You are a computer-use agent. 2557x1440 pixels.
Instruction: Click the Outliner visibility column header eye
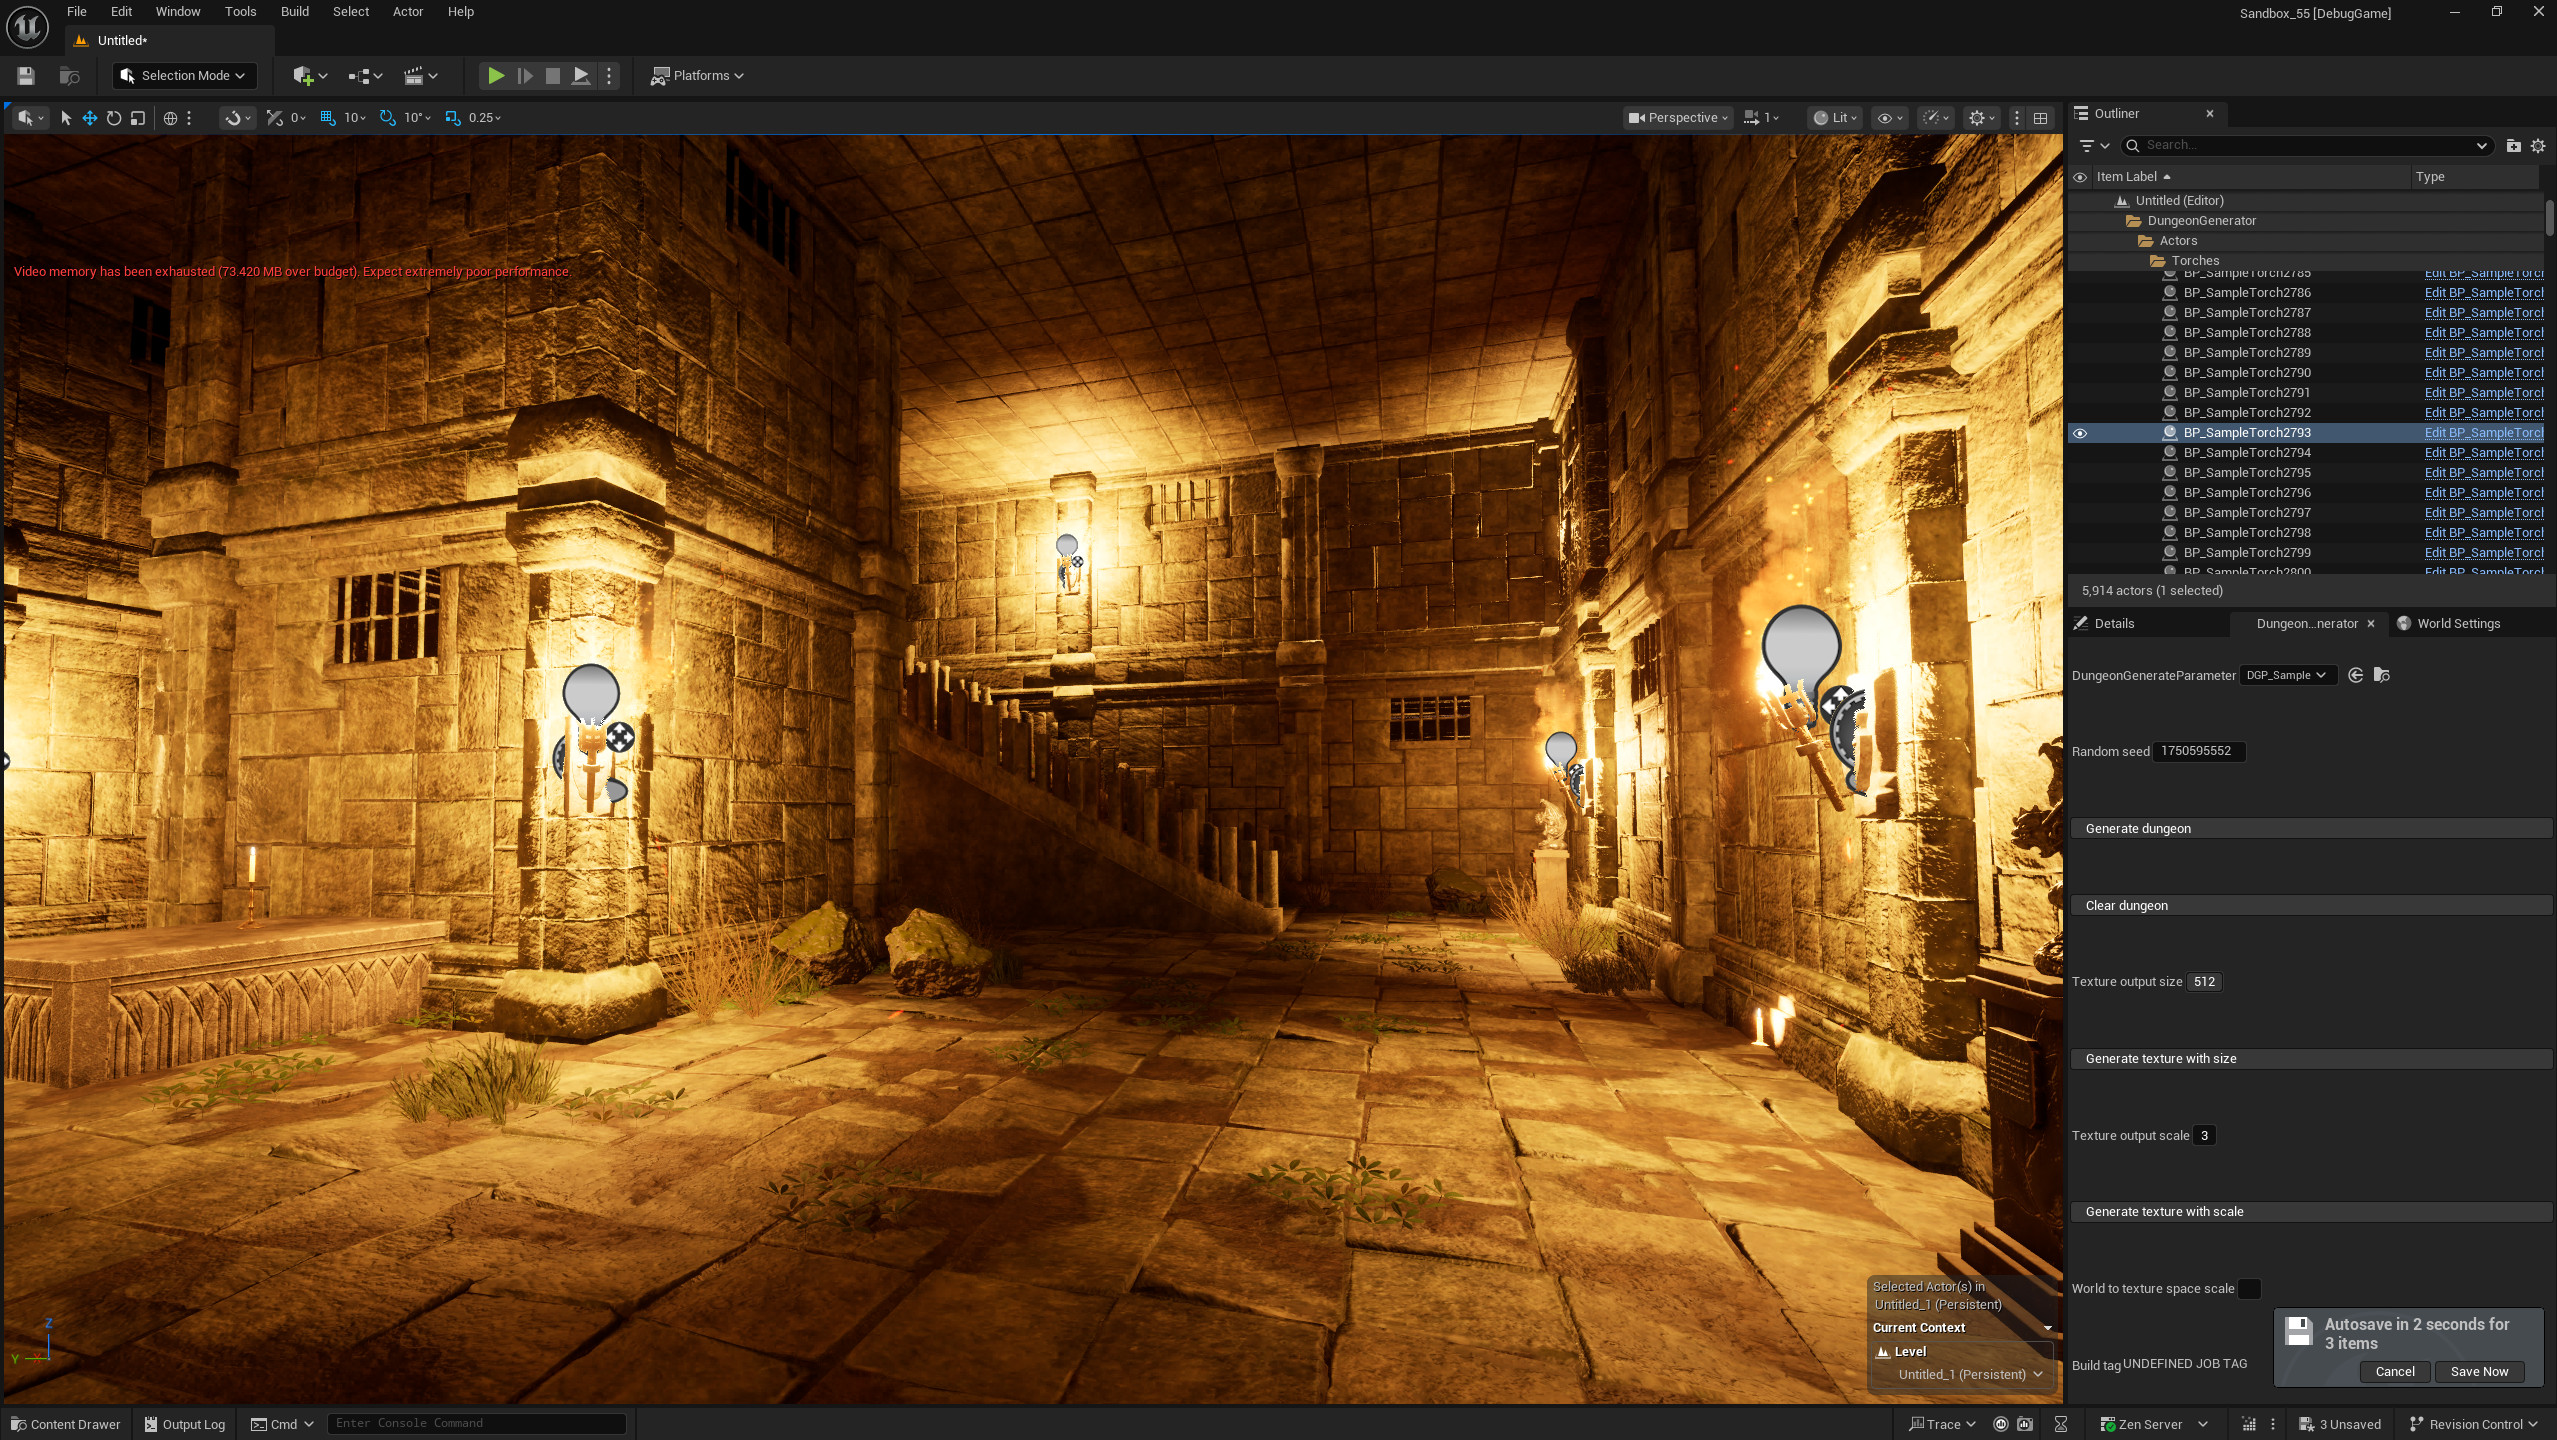[x=2080, y=177]
